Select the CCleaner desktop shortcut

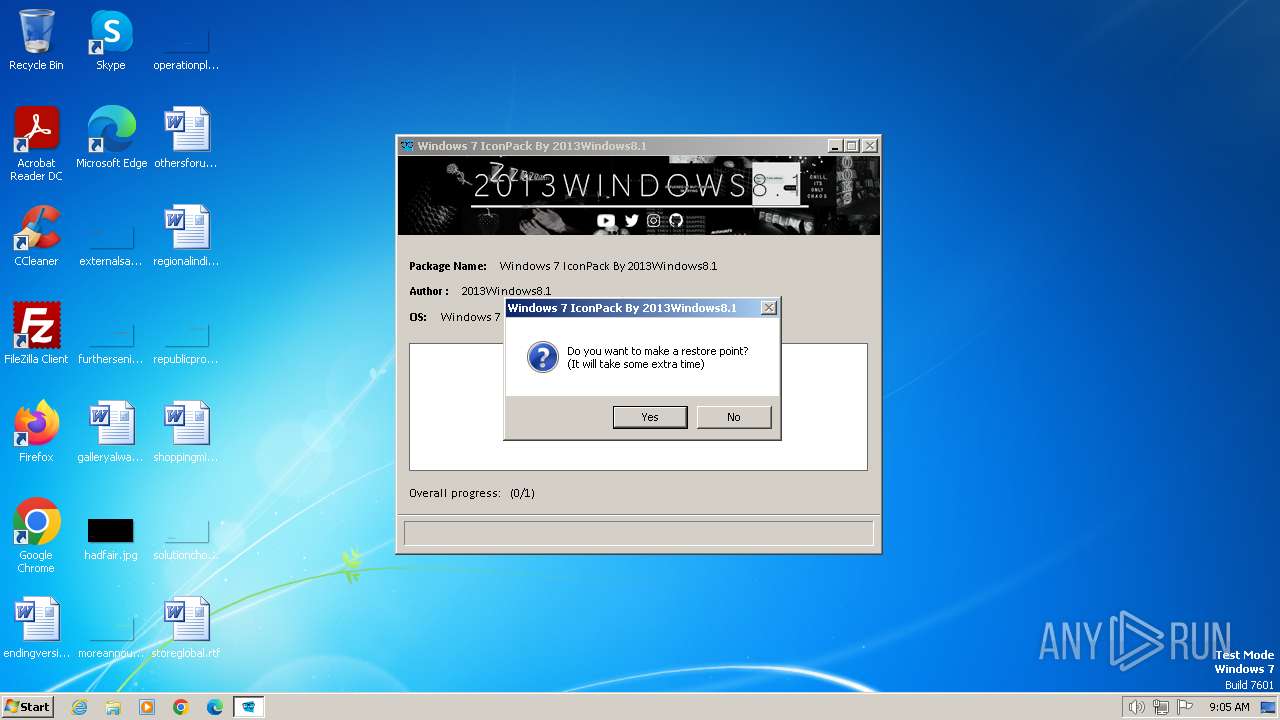(x=36, y=236)
